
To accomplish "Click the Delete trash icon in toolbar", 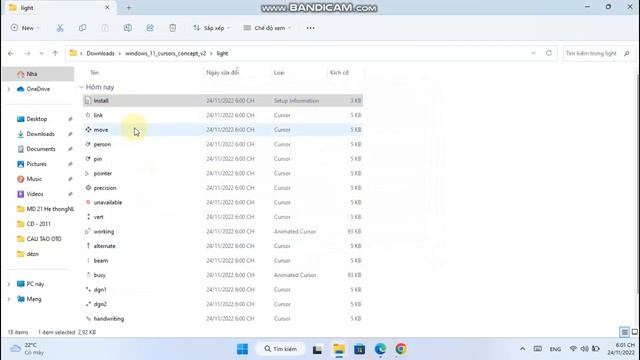I will [173, 28].
